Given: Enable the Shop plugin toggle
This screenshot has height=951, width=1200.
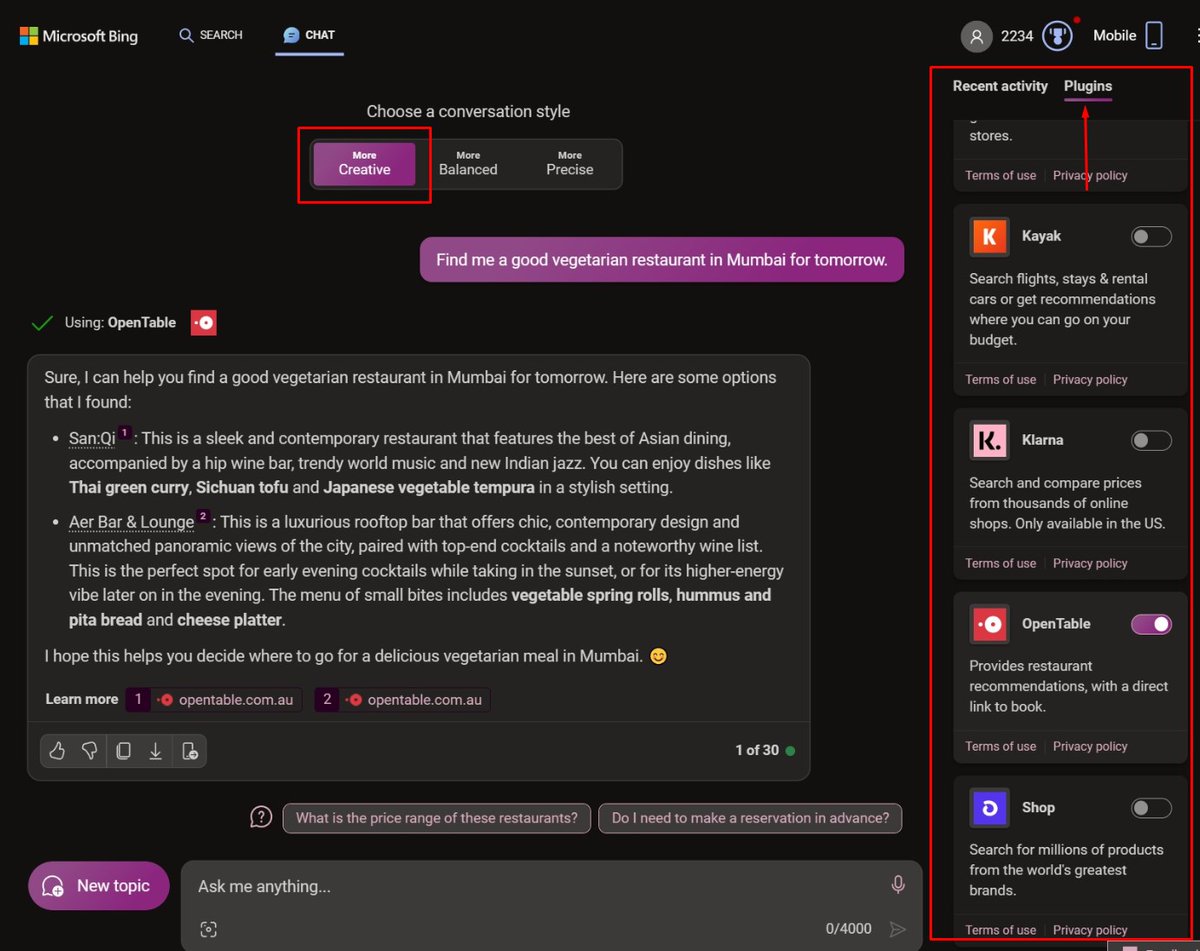Looking at the screenshot, I should point(1151,808).
